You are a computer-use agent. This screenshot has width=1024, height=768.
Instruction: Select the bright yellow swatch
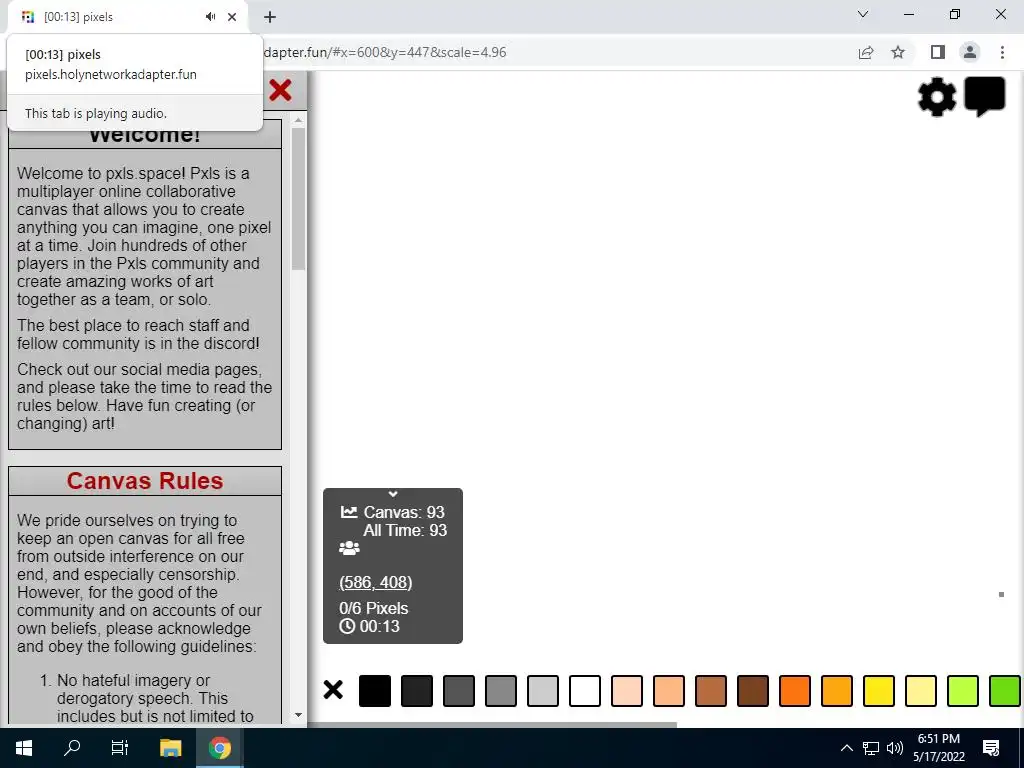point(879,691)
